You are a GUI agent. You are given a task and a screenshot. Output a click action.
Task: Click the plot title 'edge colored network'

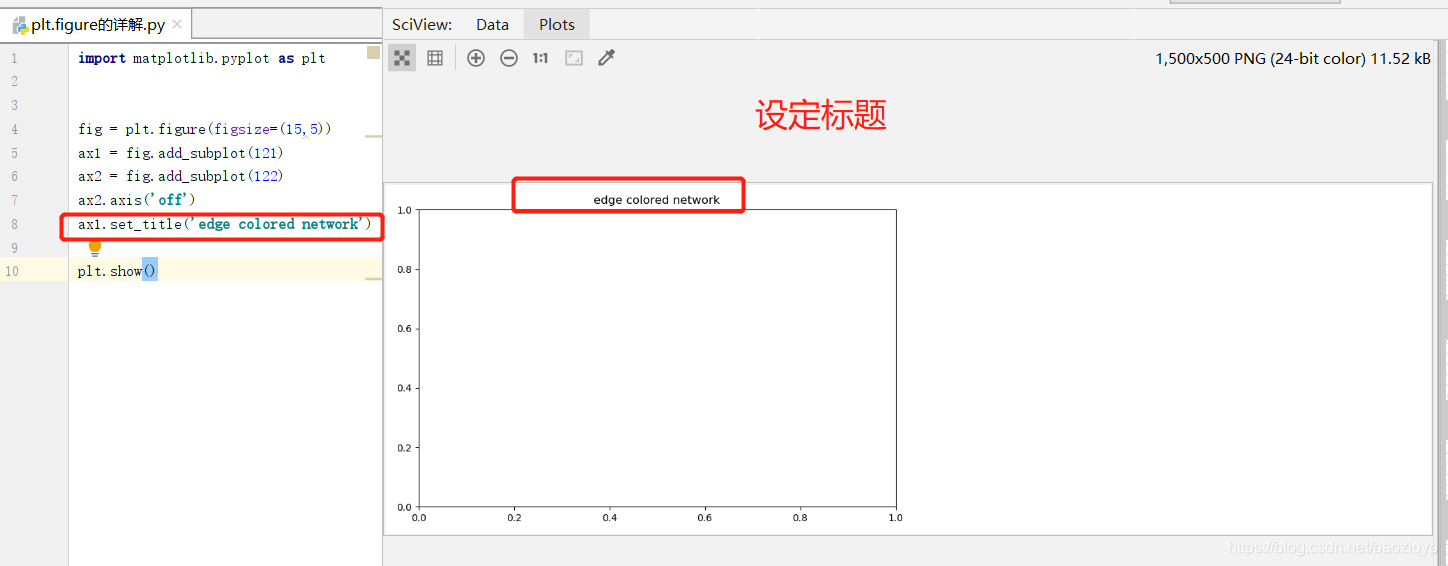click(657, 200)
